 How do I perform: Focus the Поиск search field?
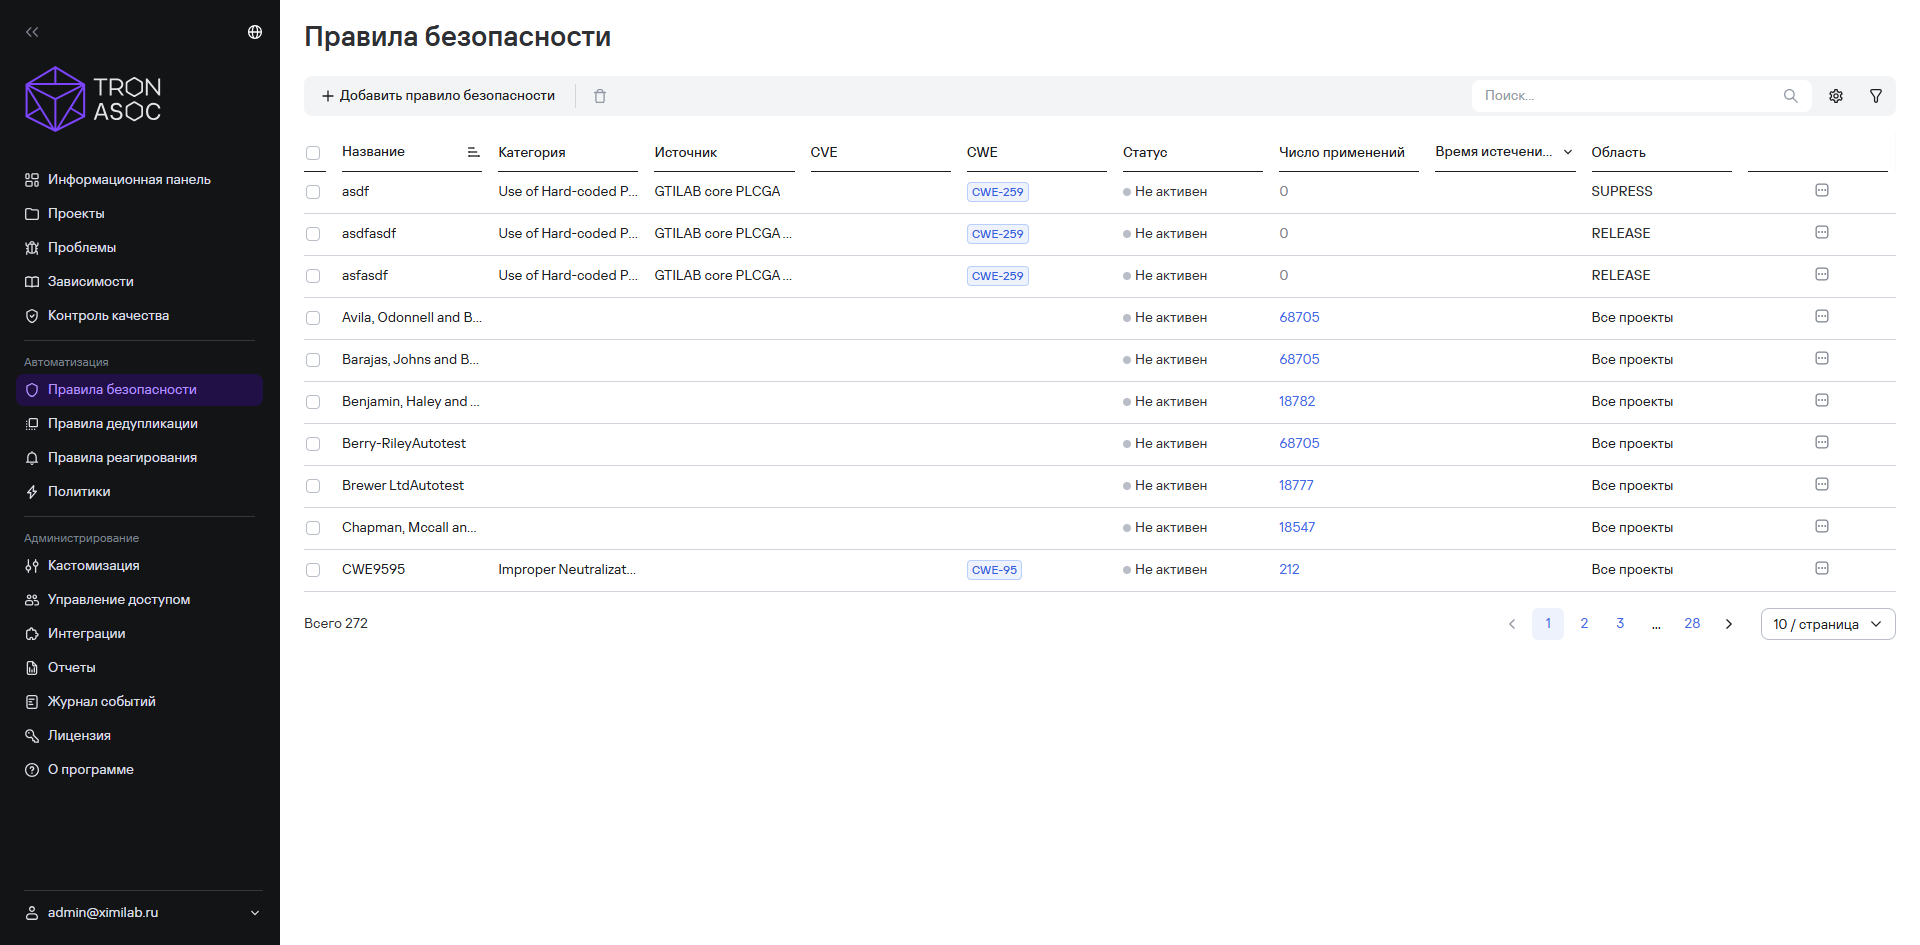pos(1630,96)
